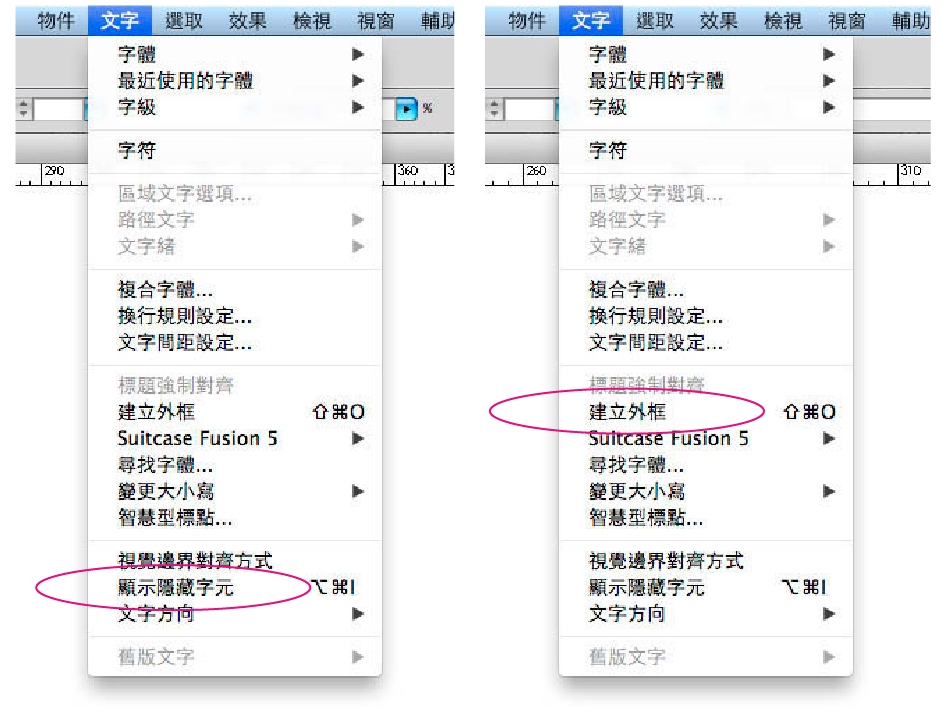Expand 最近使用的字體 submenu in the right menu
946x726 pixels.
coord(706,81)
